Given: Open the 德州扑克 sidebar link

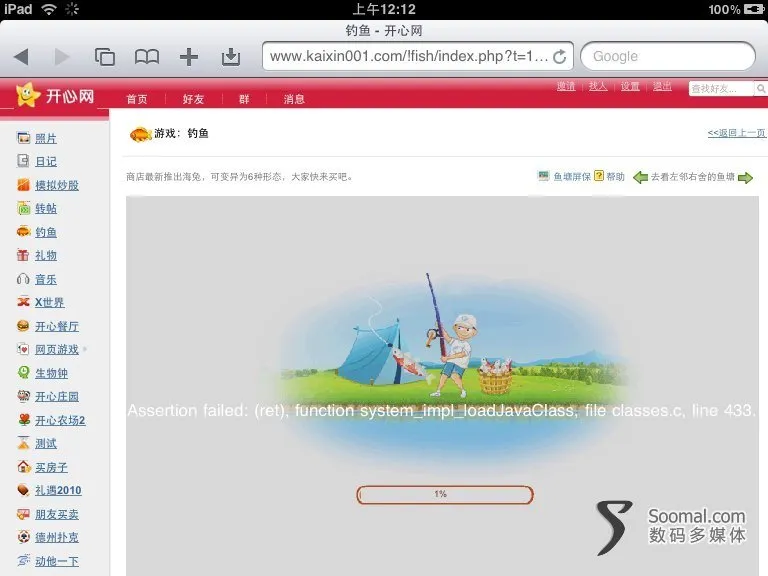Looking at the screenshot, I should coord(57,537).
